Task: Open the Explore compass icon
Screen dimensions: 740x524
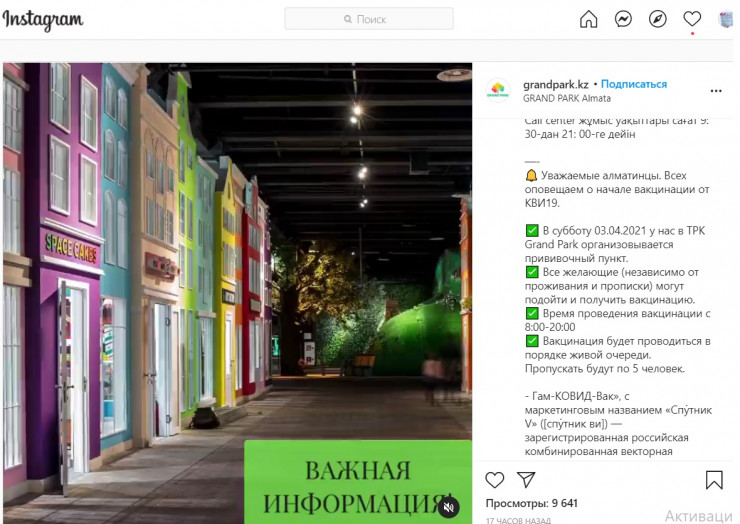Action: click(657, 19)
